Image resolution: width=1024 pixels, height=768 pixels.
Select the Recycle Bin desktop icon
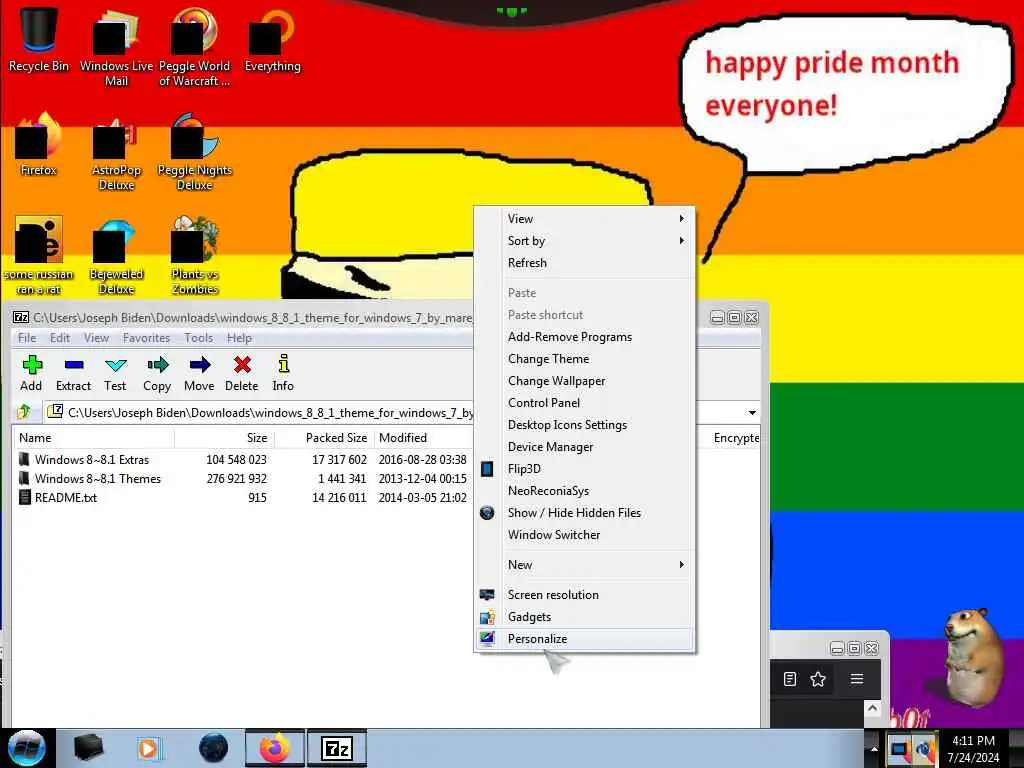point(39,39)
